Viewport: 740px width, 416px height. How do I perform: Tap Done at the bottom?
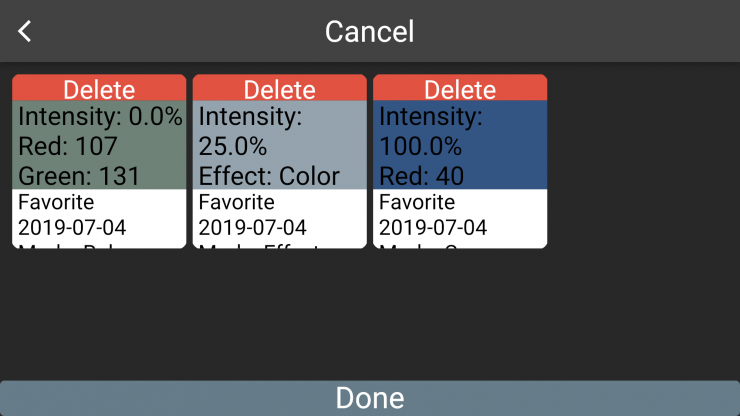click(370, 398)
